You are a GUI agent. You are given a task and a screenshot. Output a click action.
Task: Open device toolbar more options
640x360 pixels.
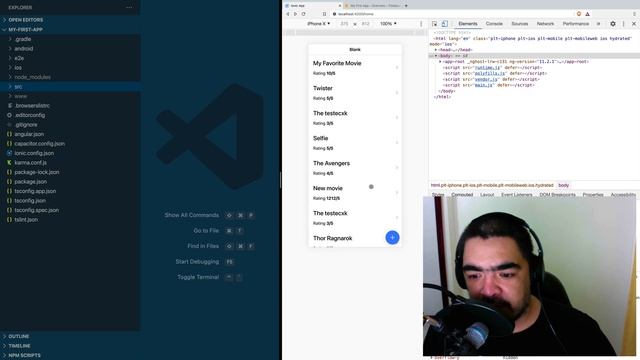[421, 24]
